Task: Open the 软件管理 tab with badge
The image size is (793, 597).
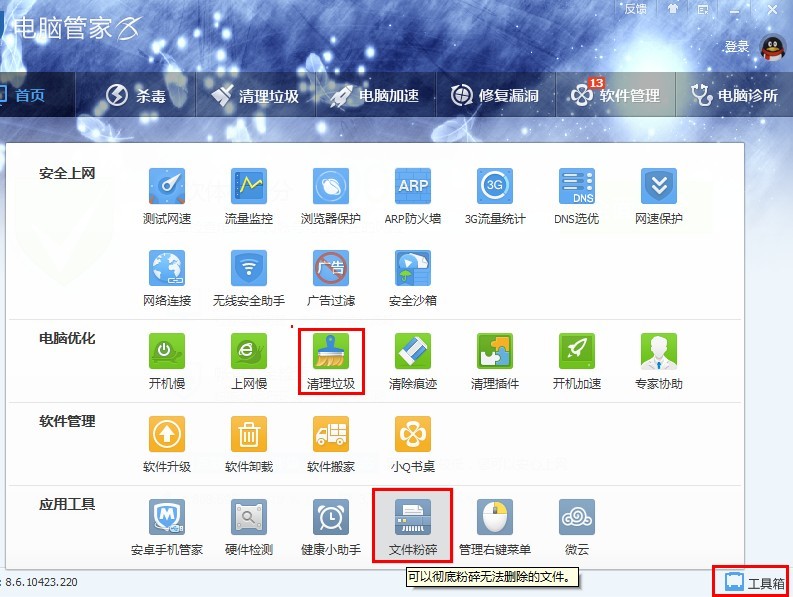Action: click(x=615, y=95)
